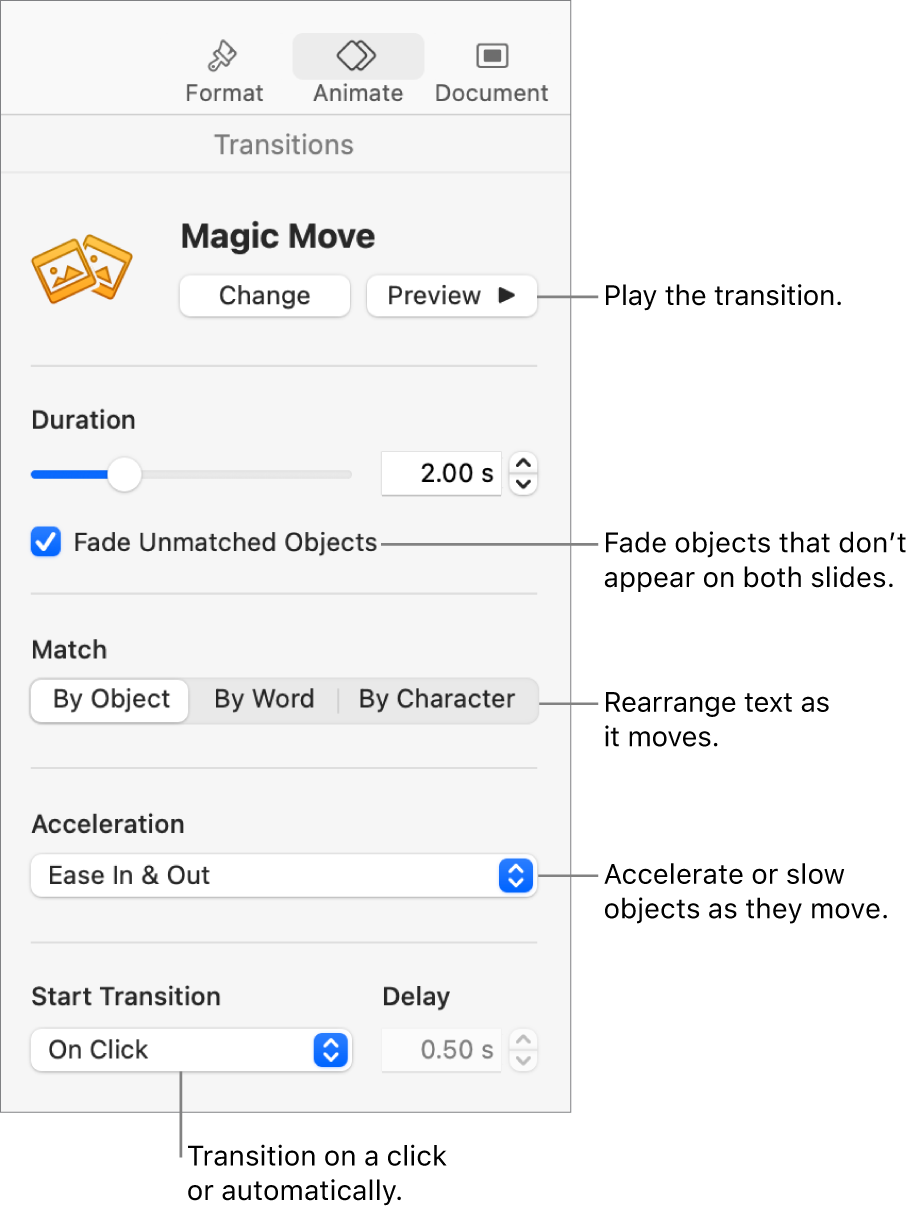This screenshot has width=912, height=1218.
Task: Open the Acceleration Ease In & Out dropdown
Action: point(284,875)
